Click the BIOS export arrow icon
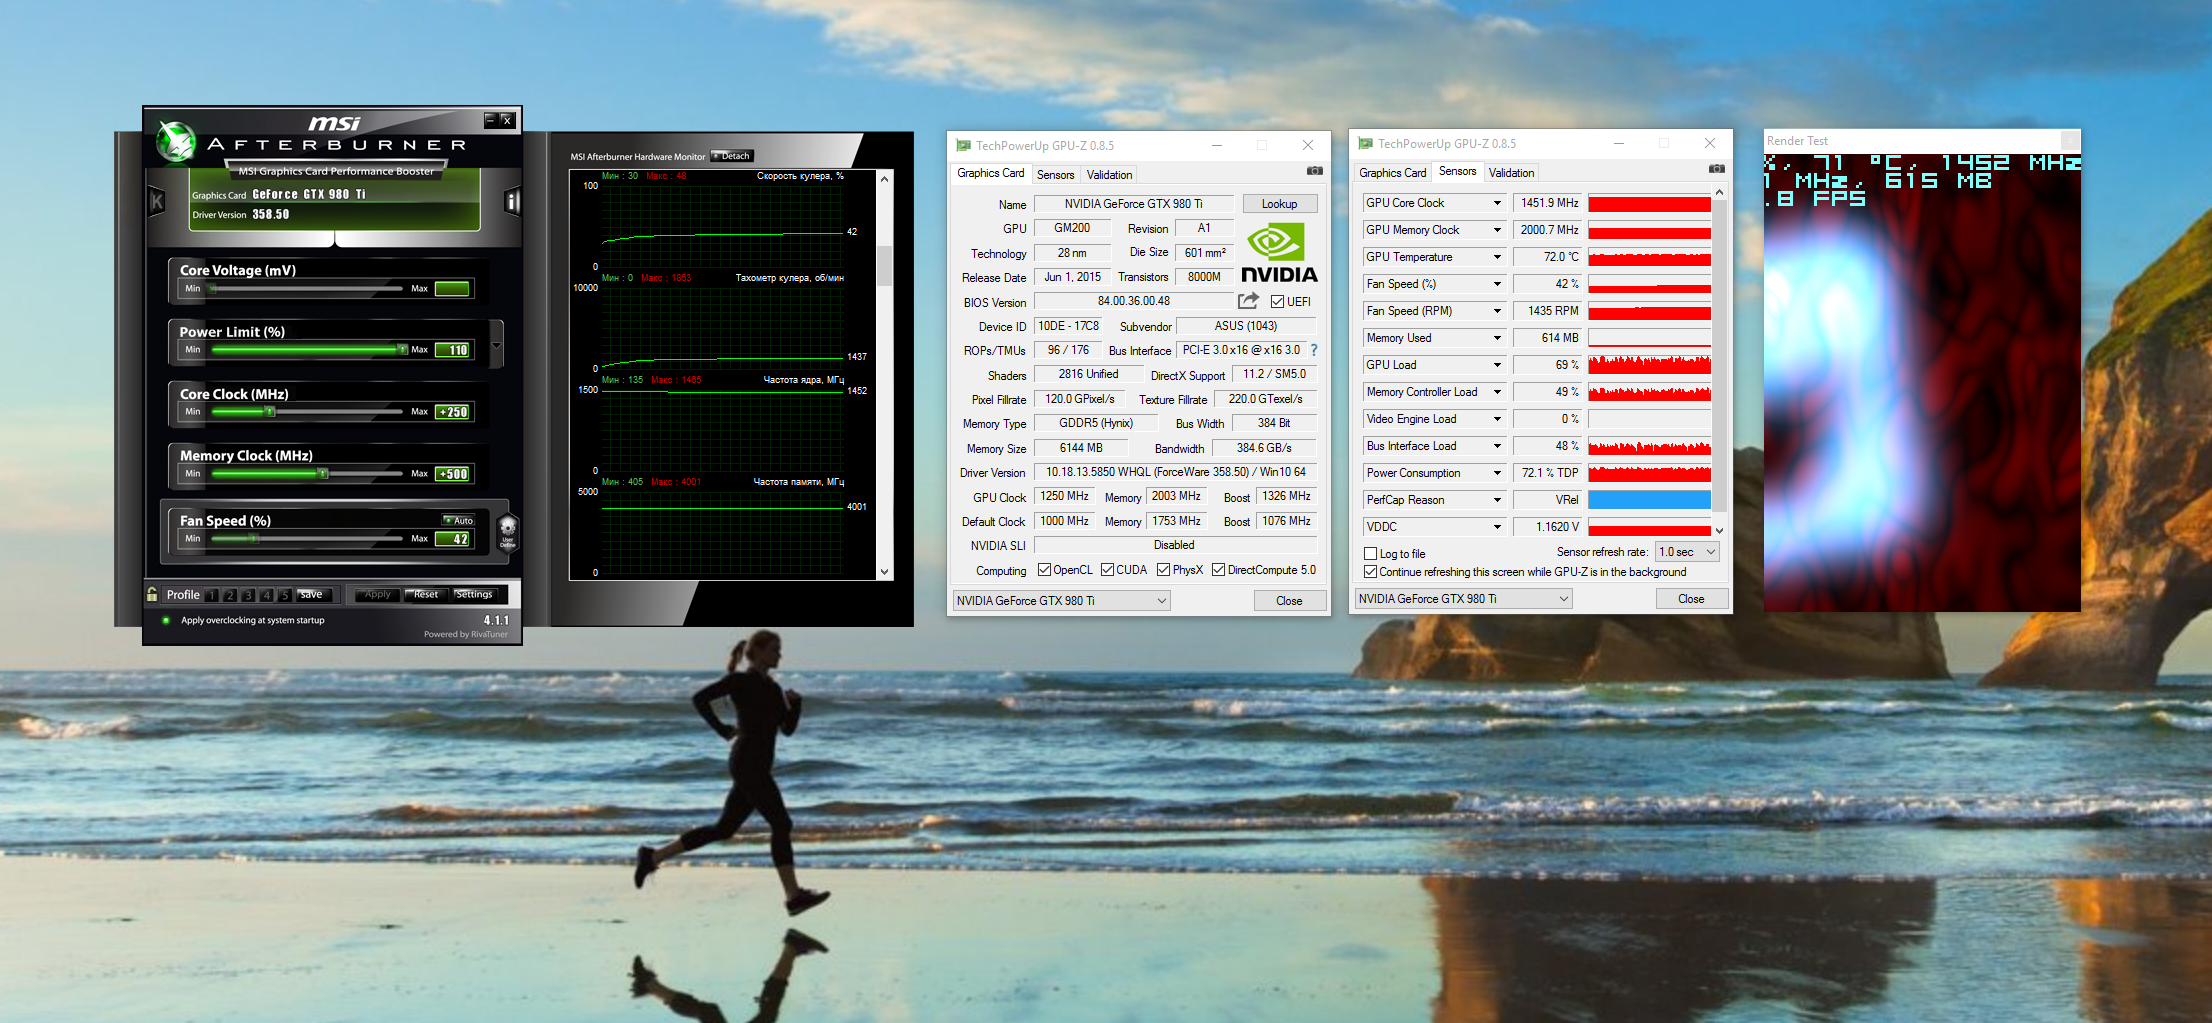The height and width of the screenshot is (1023, 2212). tap(1248, 301)
